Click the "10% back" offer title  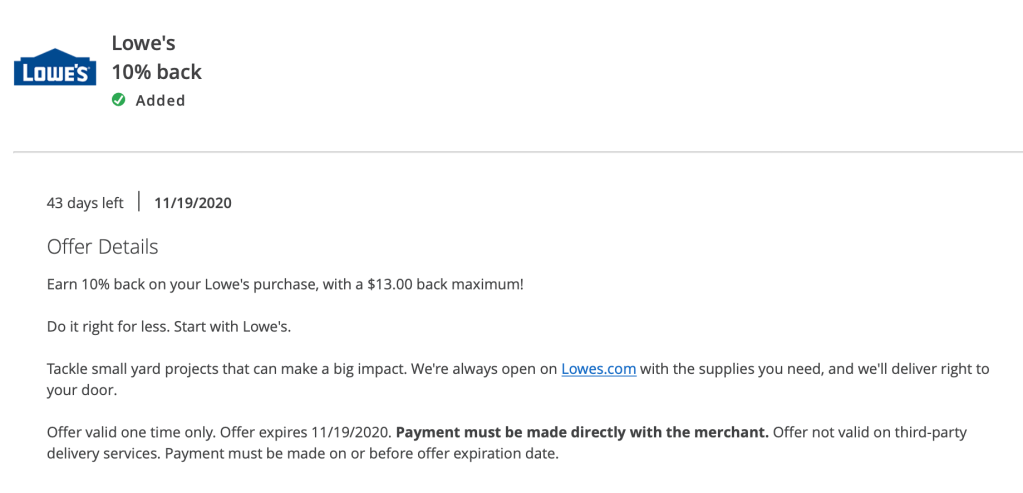click(156, 72)
